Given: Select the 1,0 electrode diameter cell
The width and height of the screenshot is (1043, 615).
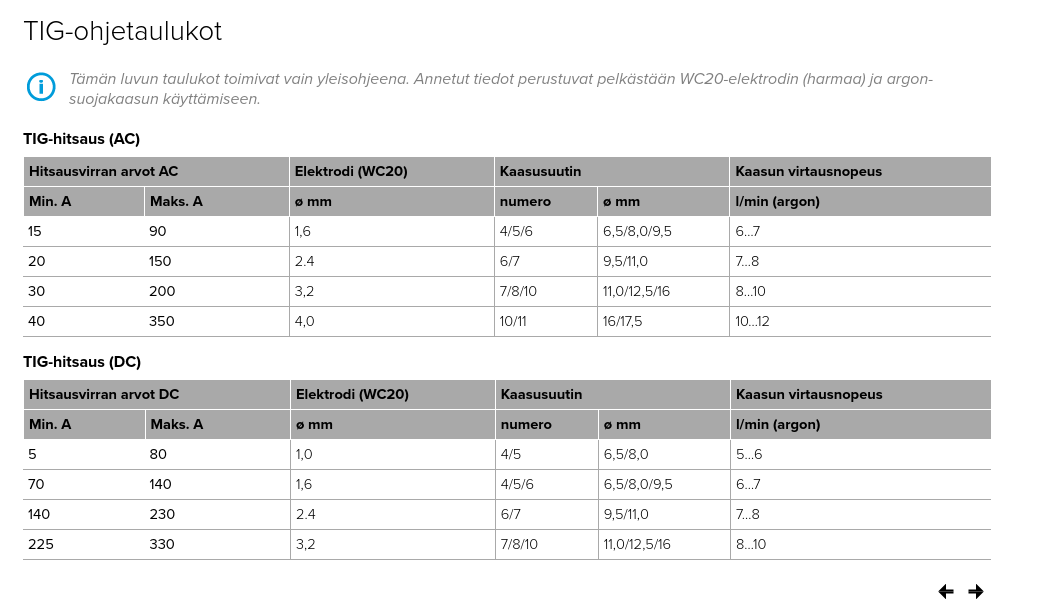Looking at the screenshot, I should (304, 455).
